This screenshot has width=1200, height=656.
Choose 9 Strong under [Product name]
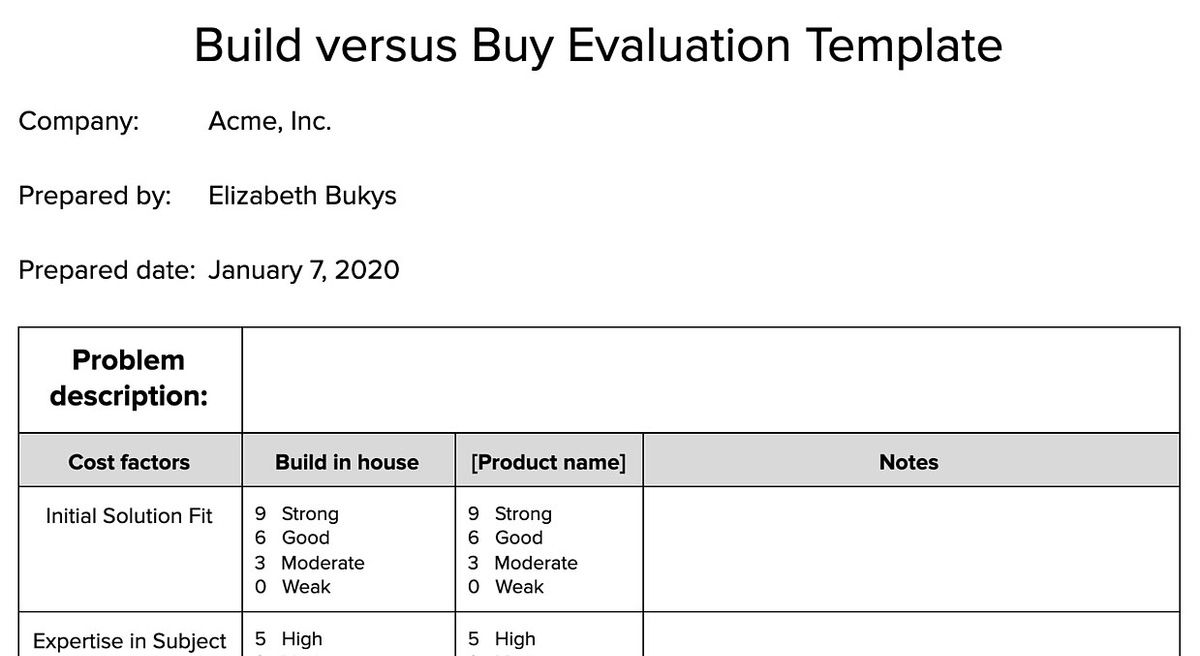pos(510,514)
